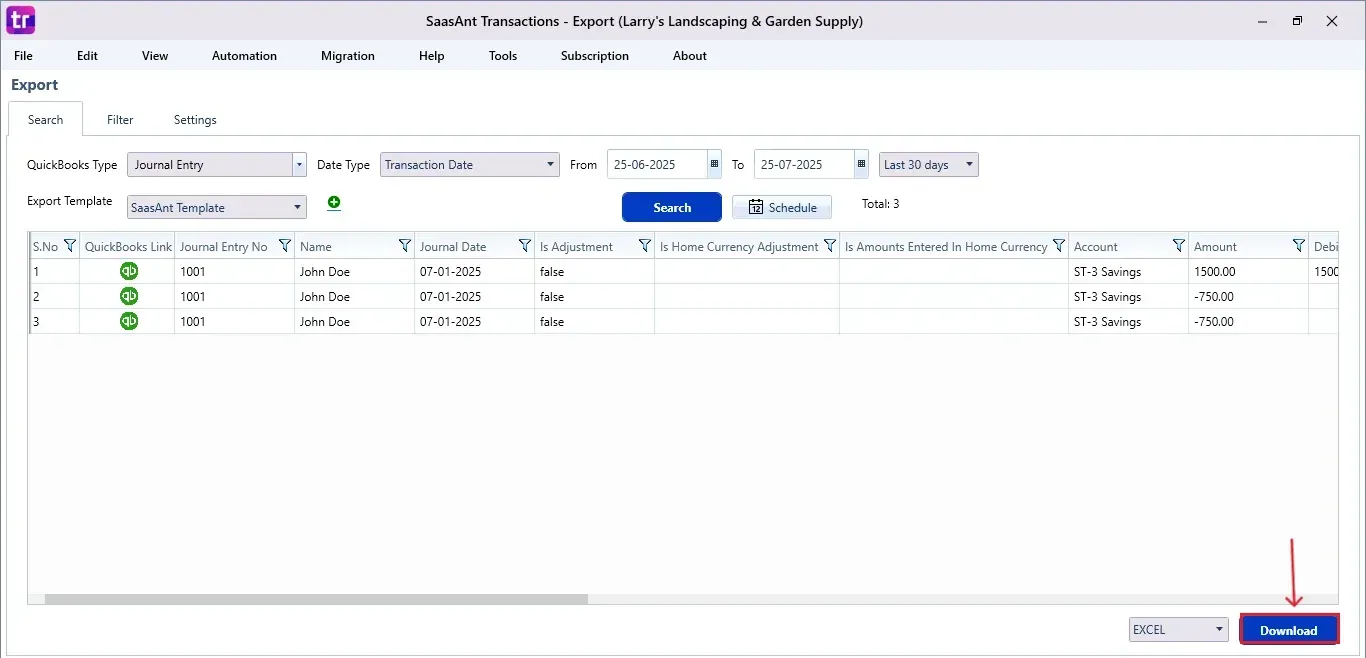Click the S.No column filter icon
Image resolution: width=1366 pixels, height=658 pixels.
(69, 245)
